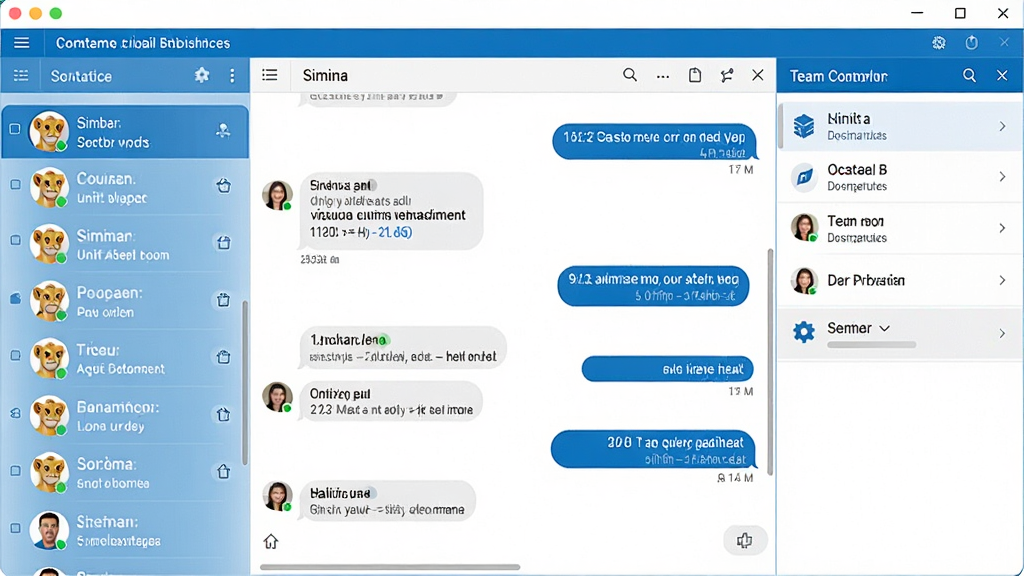Tick the checkbox for the Couiaen contact
Screen dimensions: 1024x576
[x=15, y=185]
